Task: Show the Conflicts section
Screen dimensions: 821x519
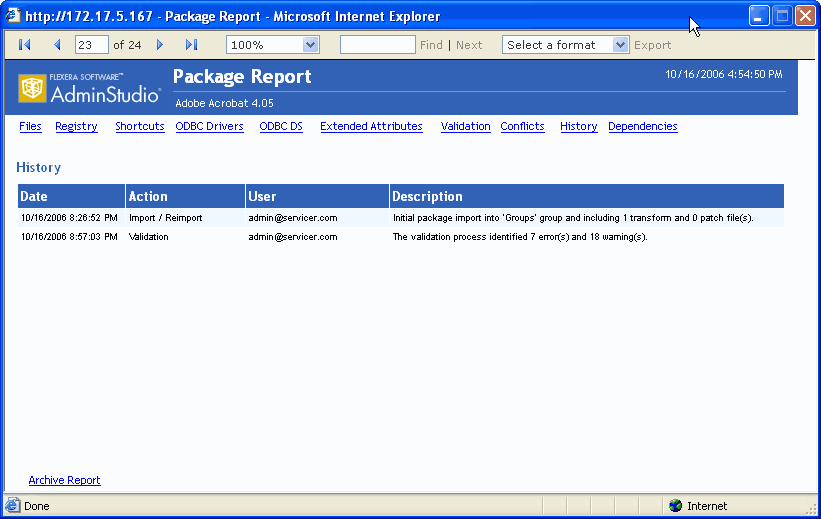Action: [x=522, y=127]
